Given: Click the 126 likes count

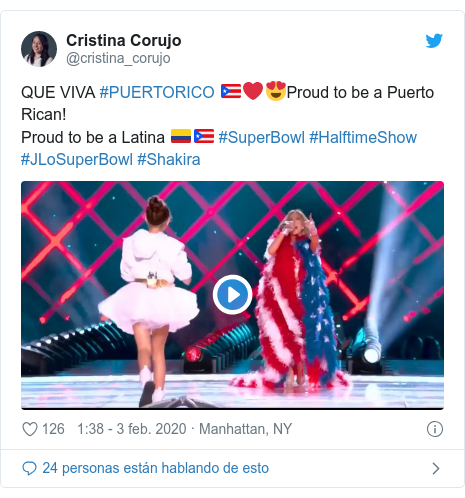Looking at the screenshot, I should [53, 429].
